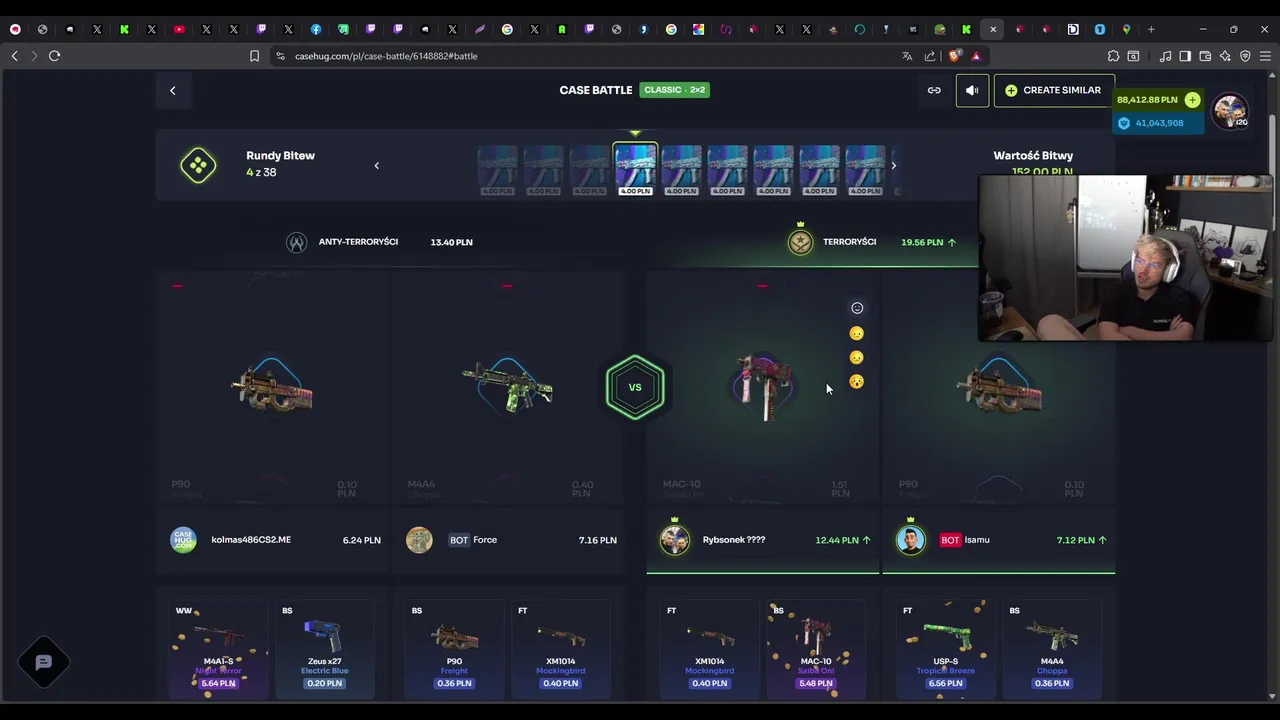Copy the battle link with chain icon

[934, 90]
